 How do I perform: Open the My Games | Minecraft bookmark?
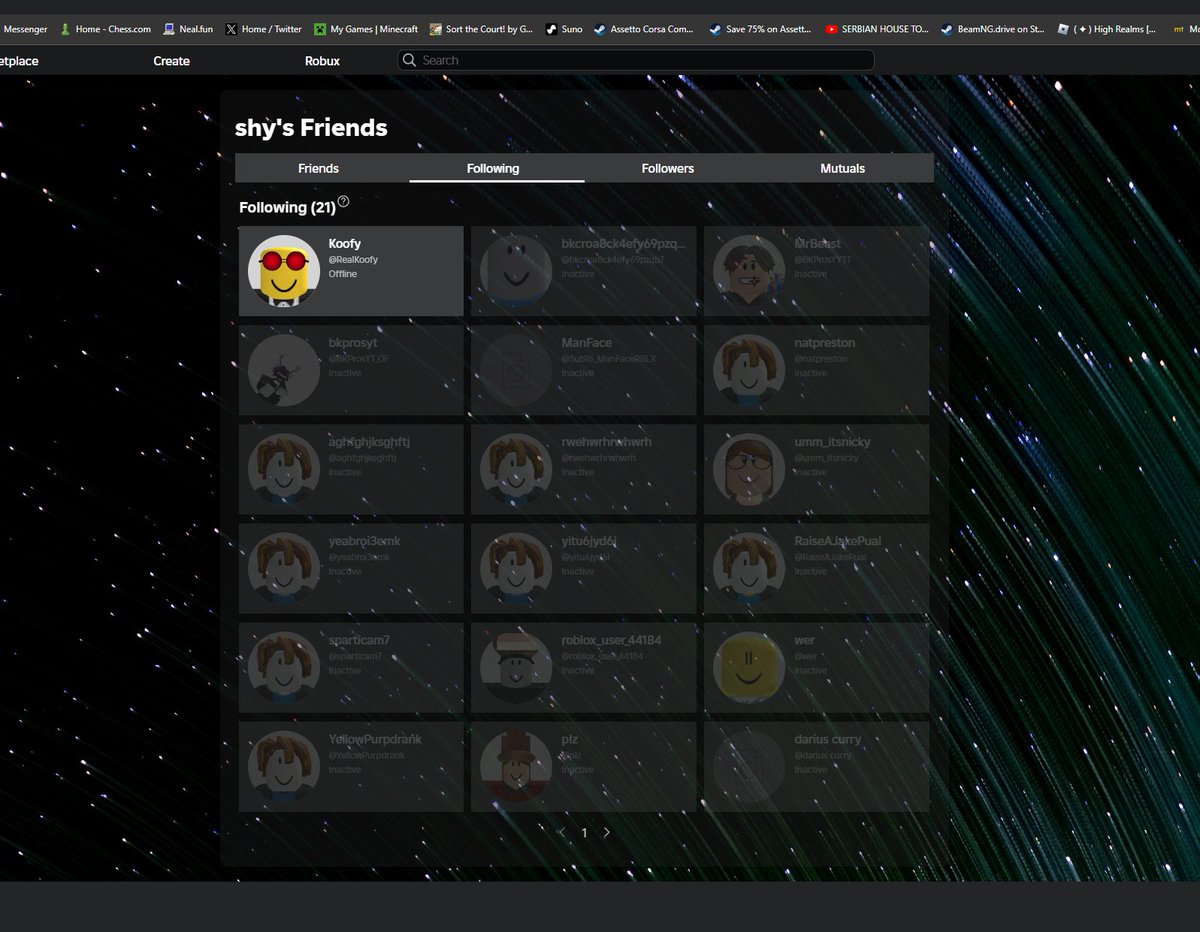click(x=366, y=29)
